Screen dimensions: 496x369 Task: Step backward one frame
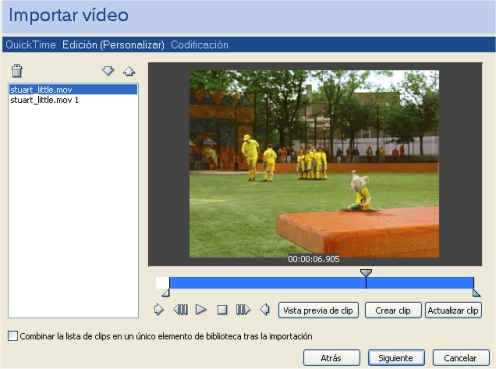(x=181, y=310)
